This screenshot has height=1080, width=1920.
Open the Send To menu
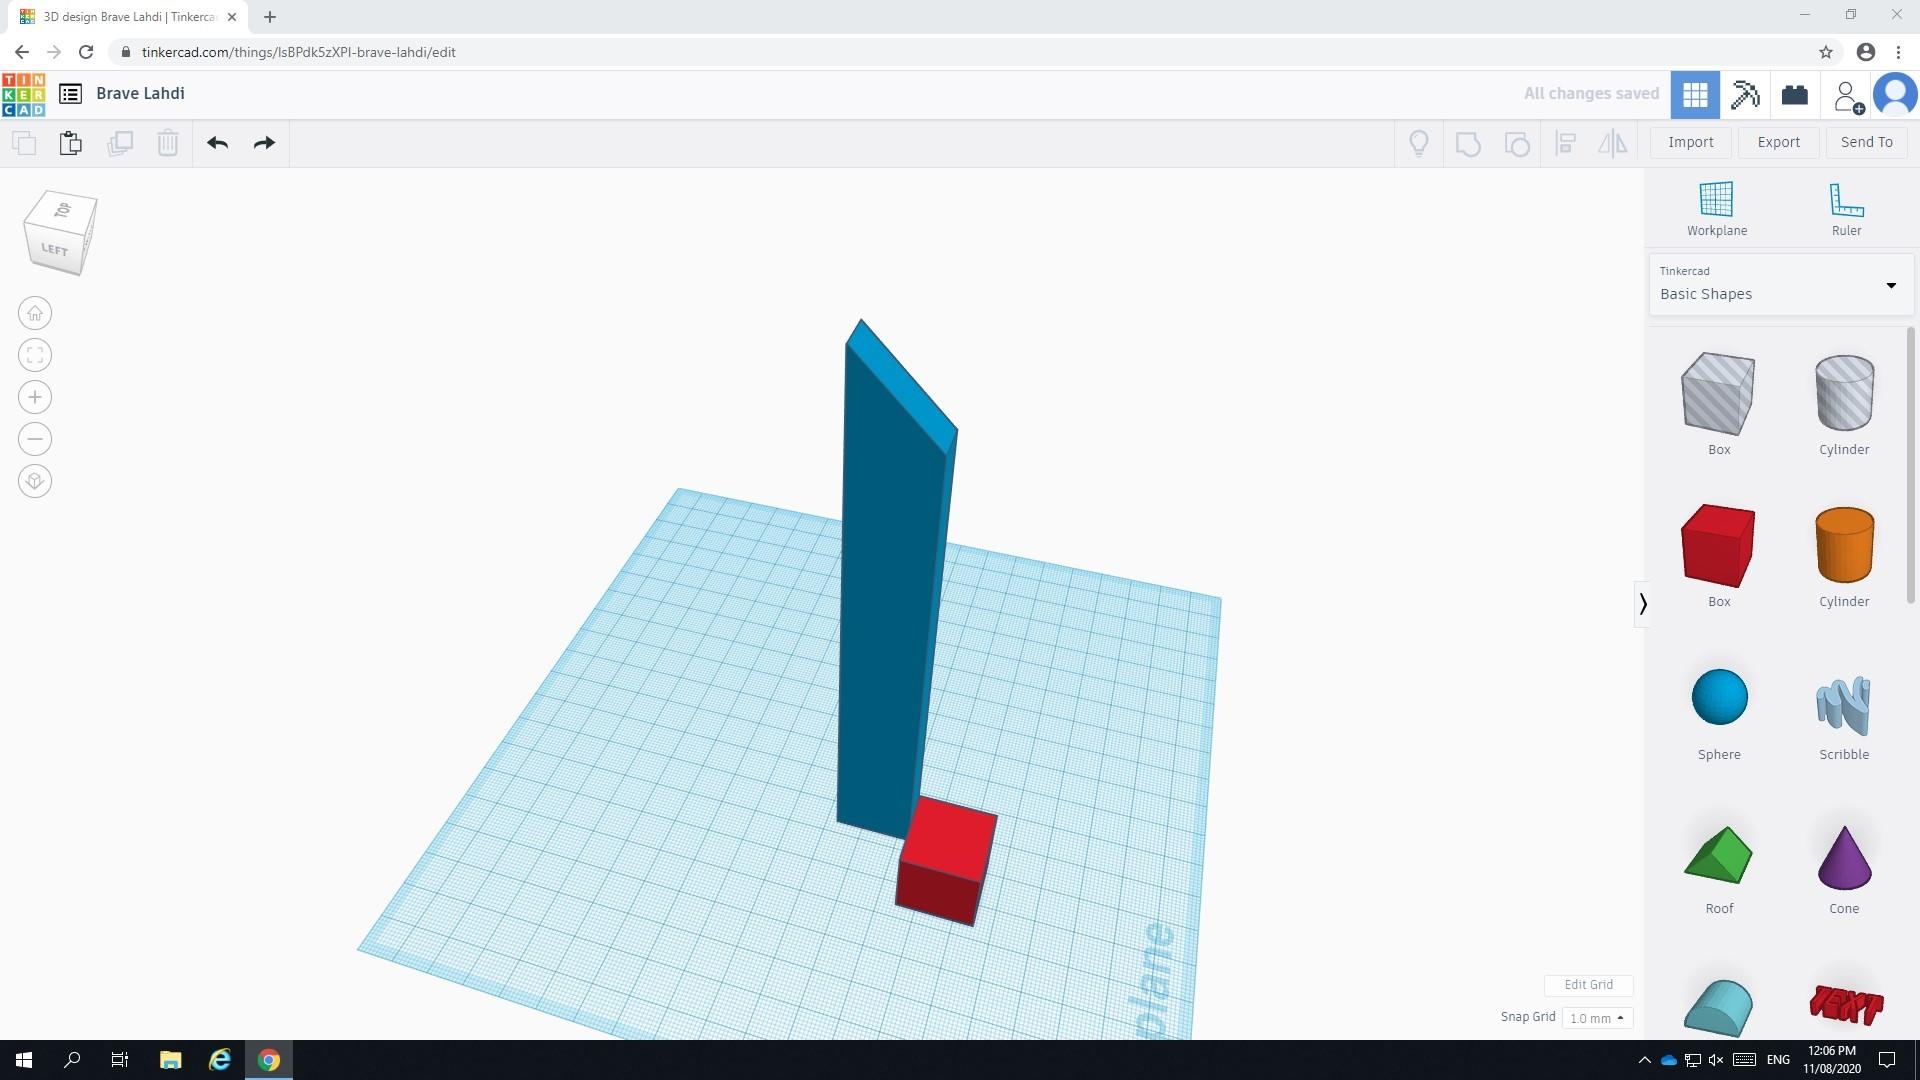pyautogui.click(x=1866, y=142)
